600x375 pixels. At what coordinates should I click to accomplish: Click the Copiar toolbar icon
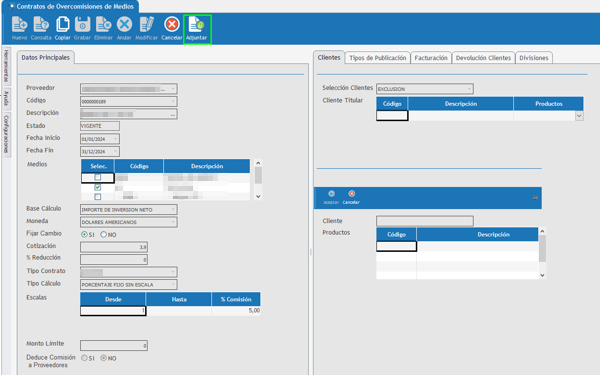point(62,28)
